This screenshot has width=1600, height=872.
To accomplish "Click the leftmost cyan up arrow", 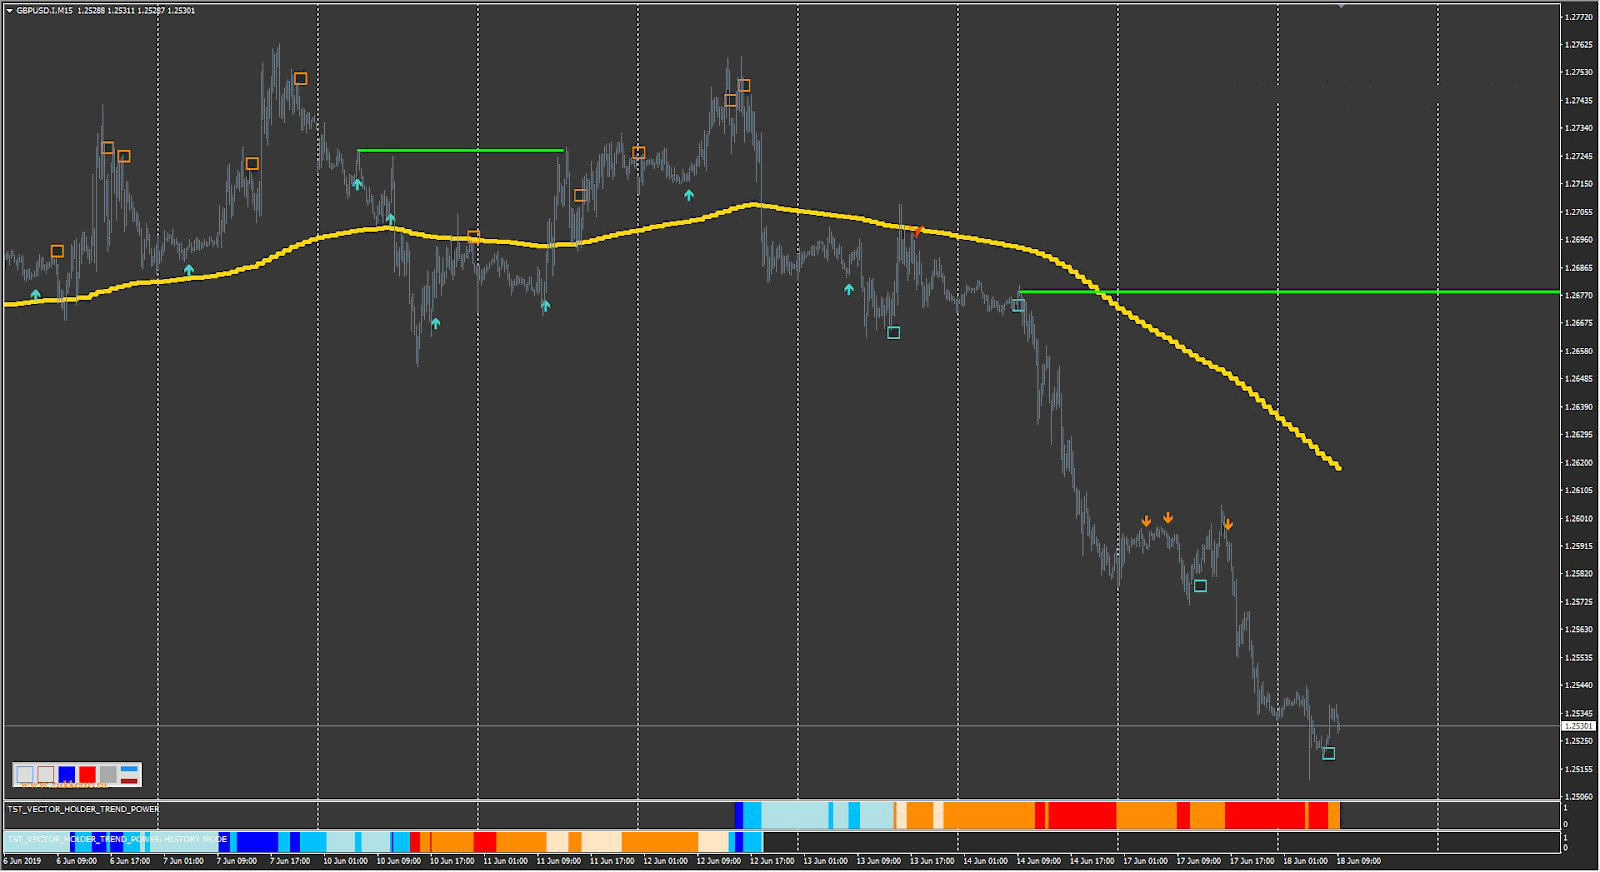I will [36, 295].
